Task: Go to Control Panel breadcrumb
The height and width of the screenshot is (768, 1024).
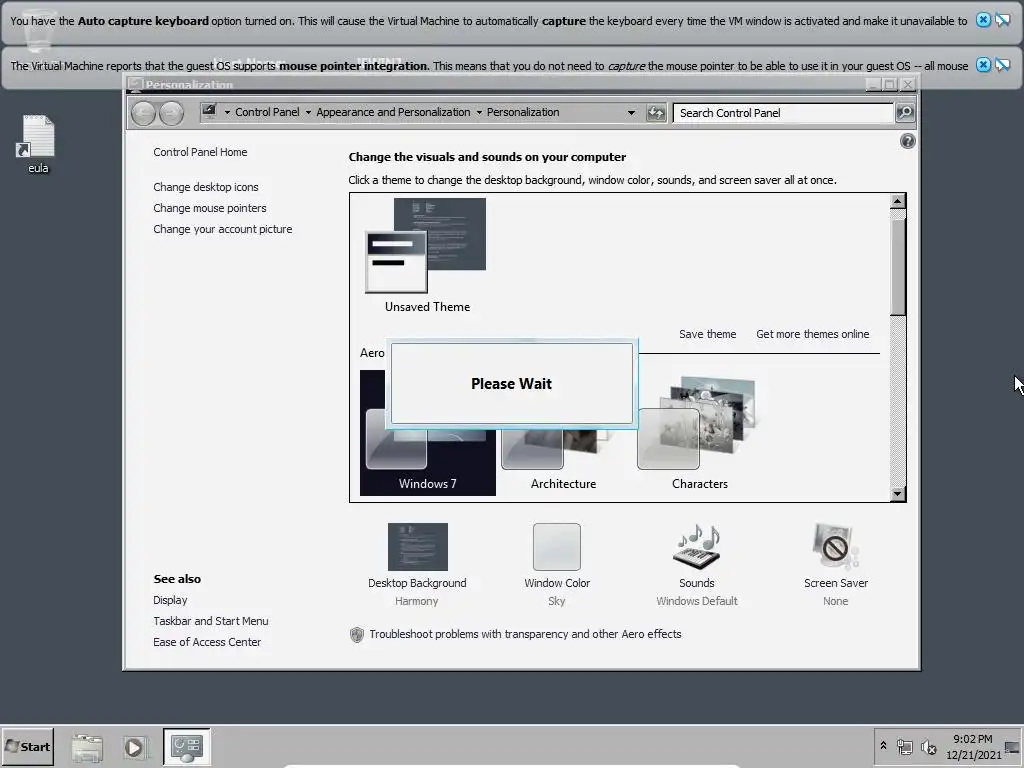Action: point(267,112)
